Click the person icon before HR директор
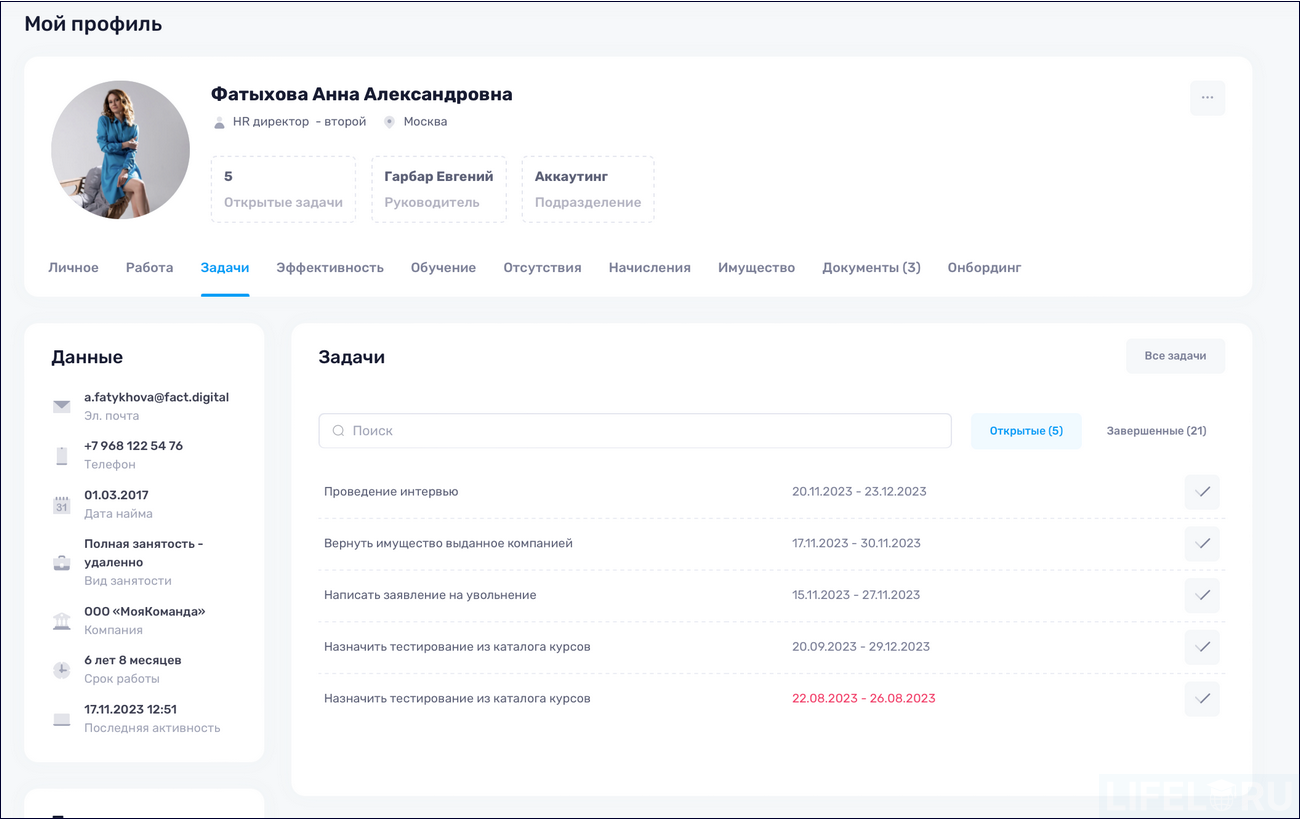This screenshot has height=819, width=1300. coord(218,122)
